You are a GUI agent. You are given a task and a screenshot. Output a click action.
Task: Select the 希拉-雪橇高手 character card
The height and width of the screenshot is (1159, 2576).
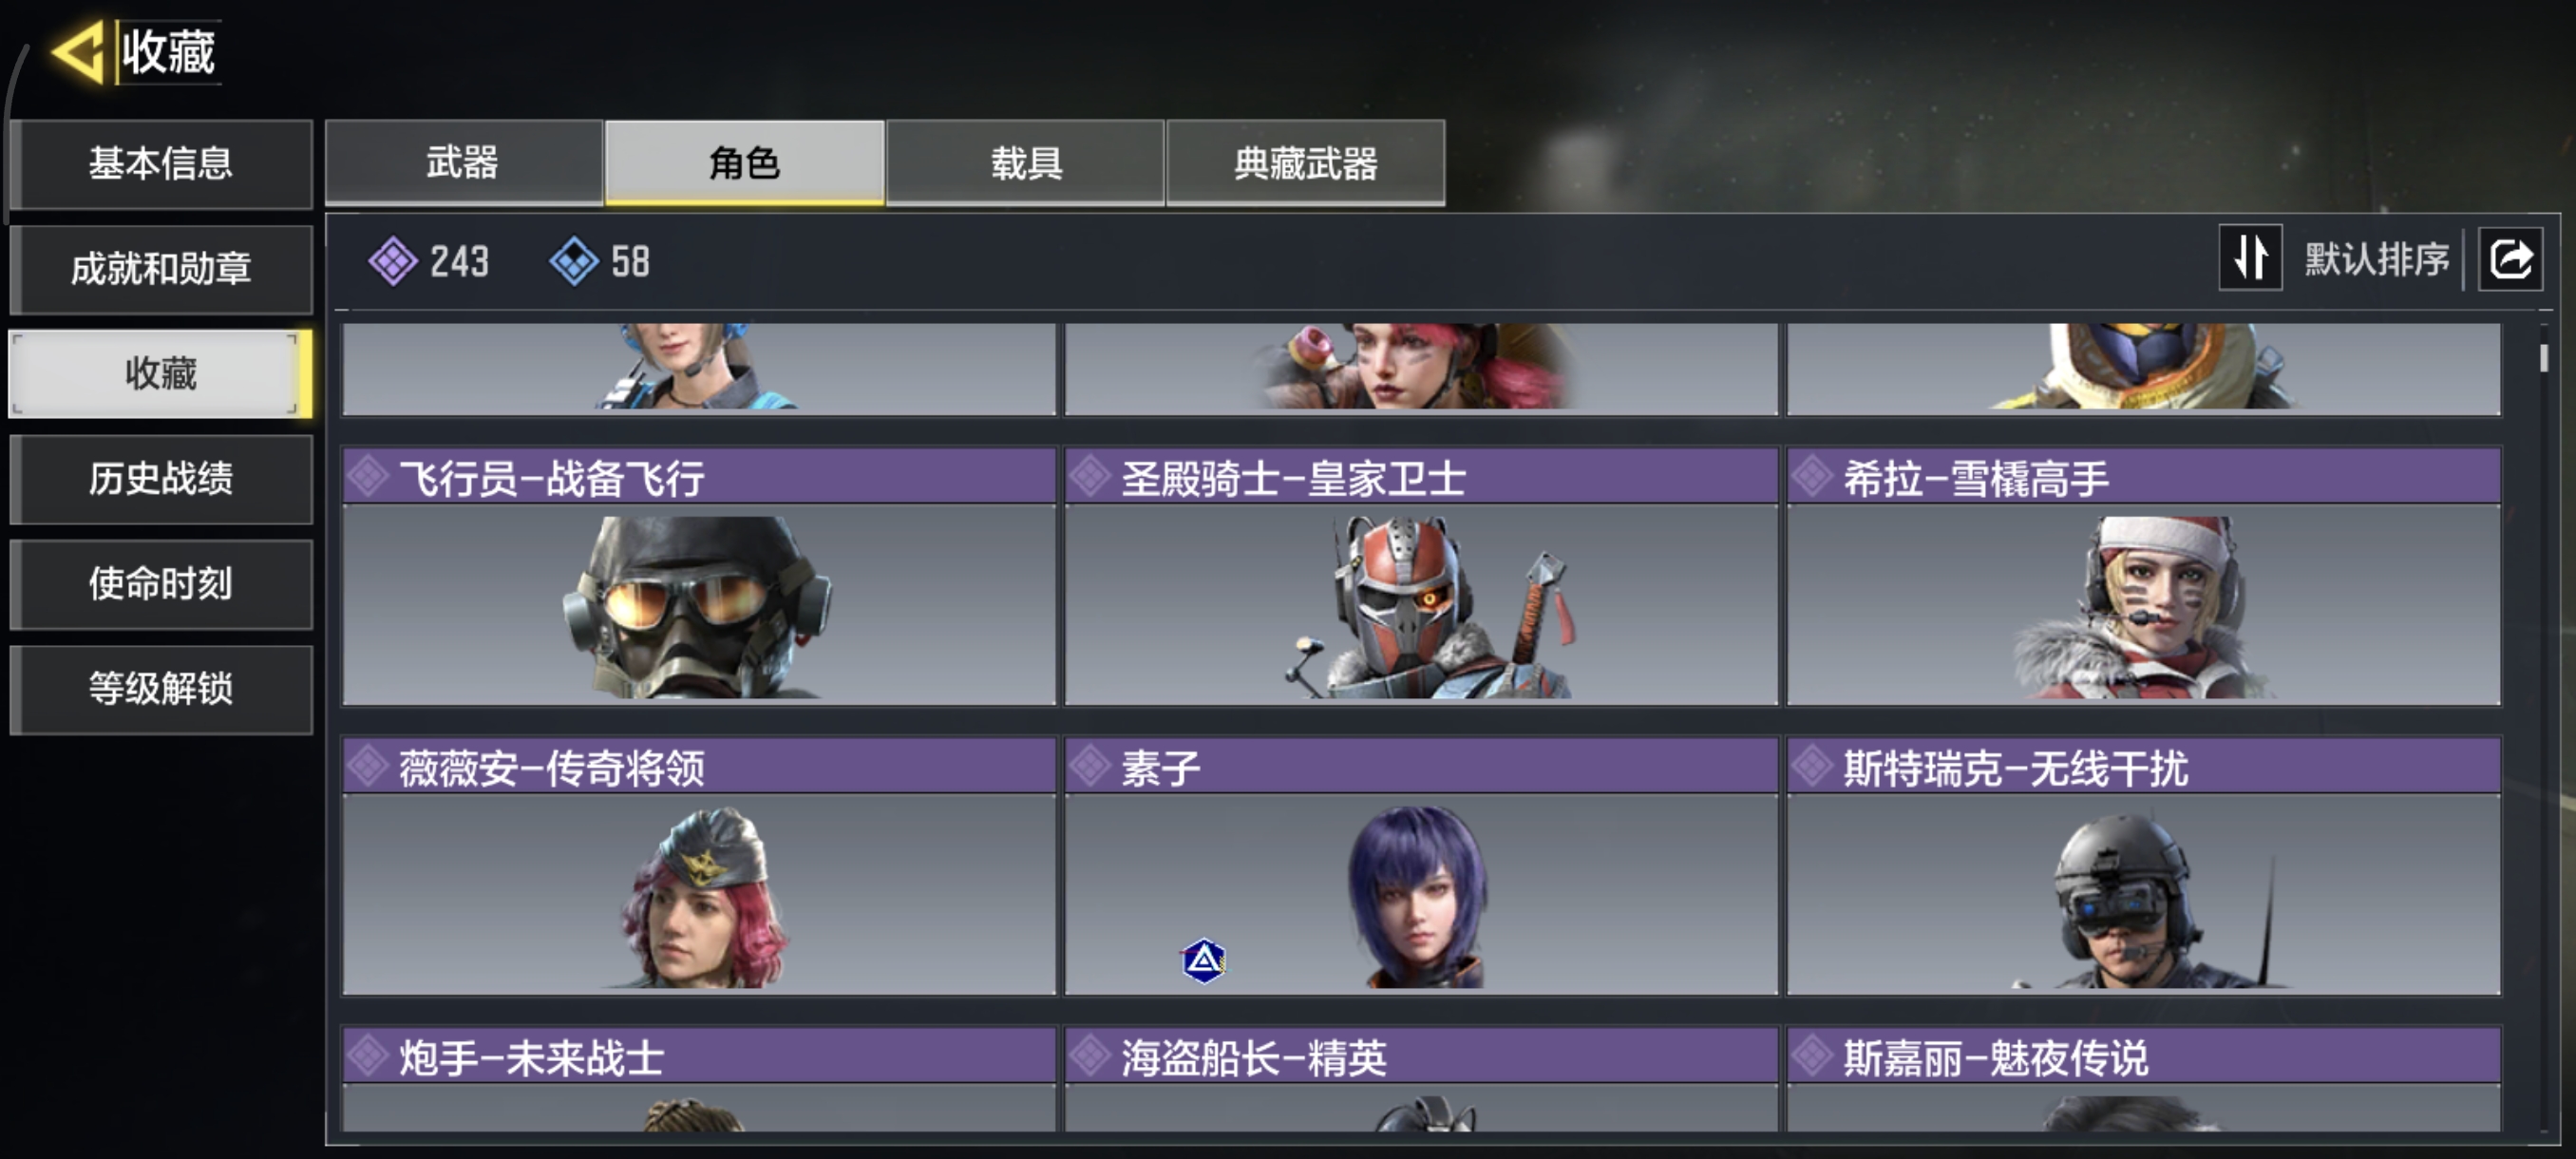point(2143,576)
